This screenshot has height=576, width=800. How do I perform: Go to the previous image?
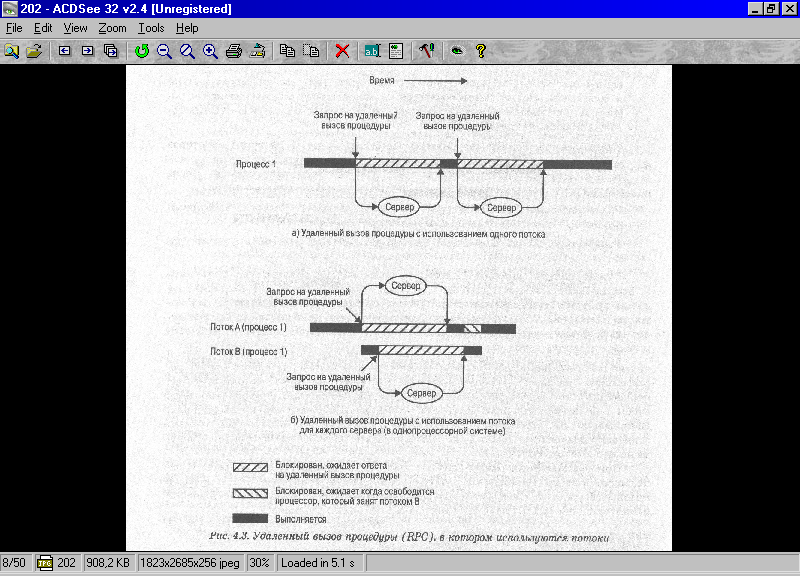coord(64,51)
